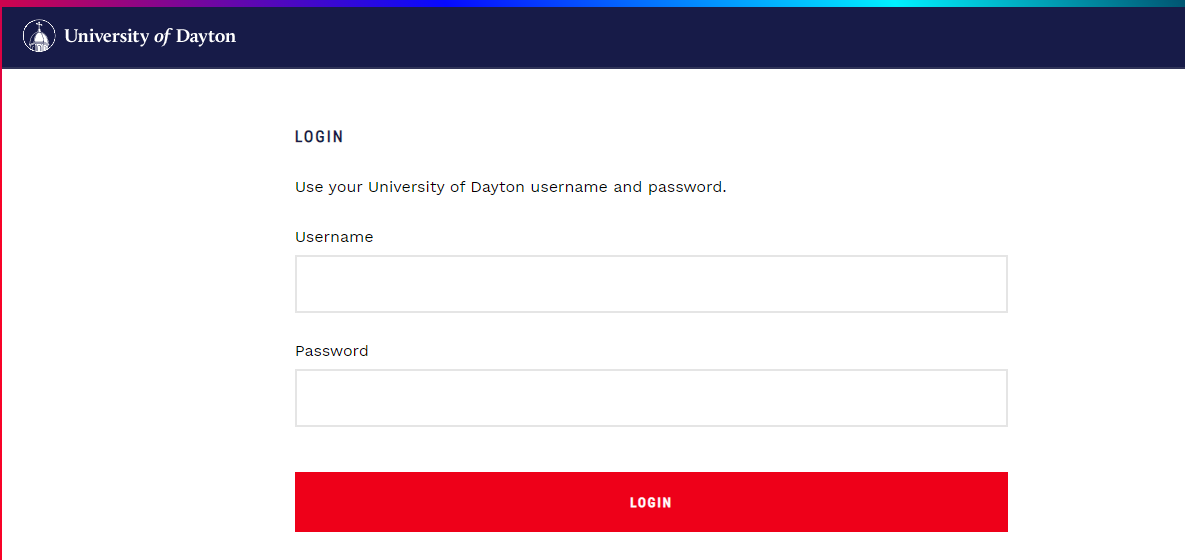The height and width of the screenshot is (560, 1185).
Task: Click the Password field label
Action: point(332,351)
